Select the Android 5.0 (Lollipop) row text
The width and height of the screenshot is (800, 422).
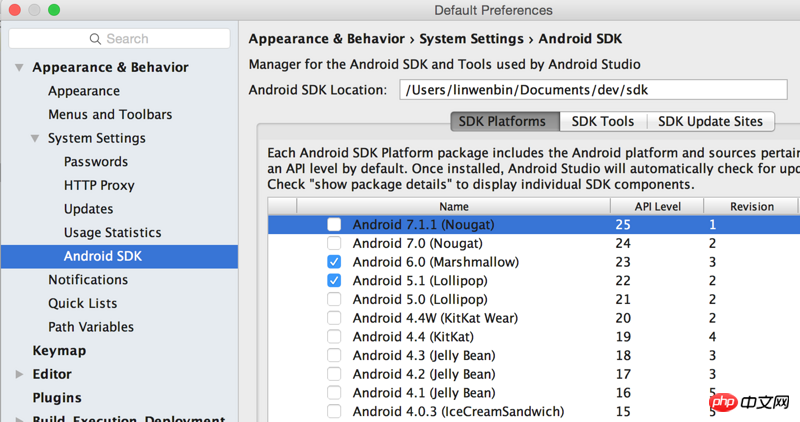[420, 300]
